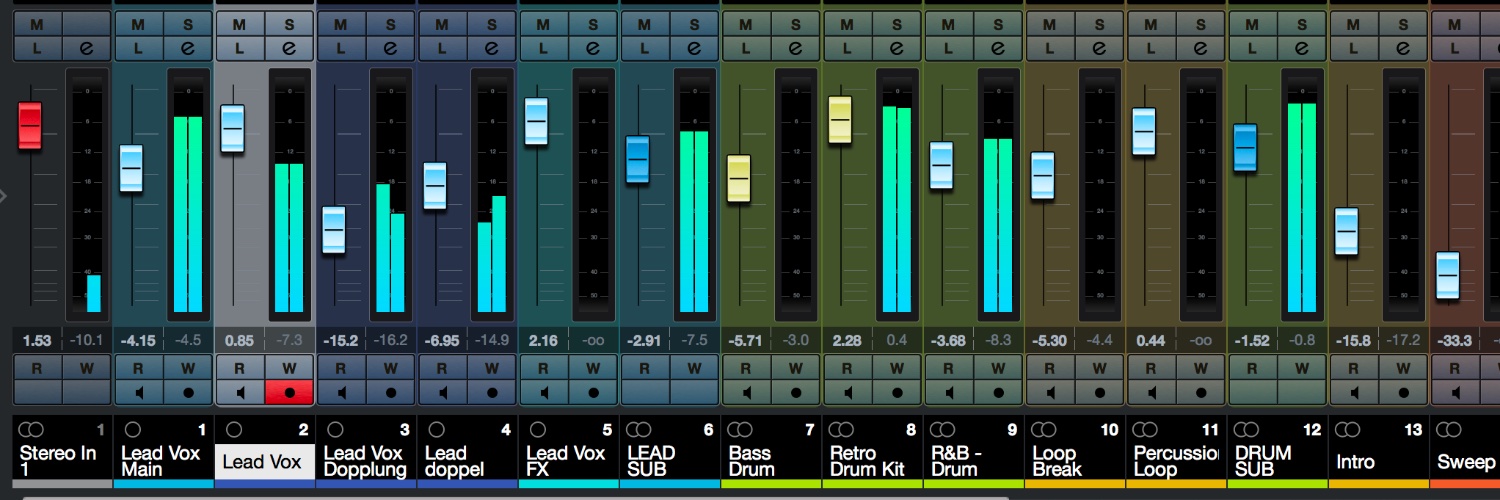This screenshot has width=1500, height=500.
Task: Toggle Listen (L) on Lead doppel
Action: point(442,47)
